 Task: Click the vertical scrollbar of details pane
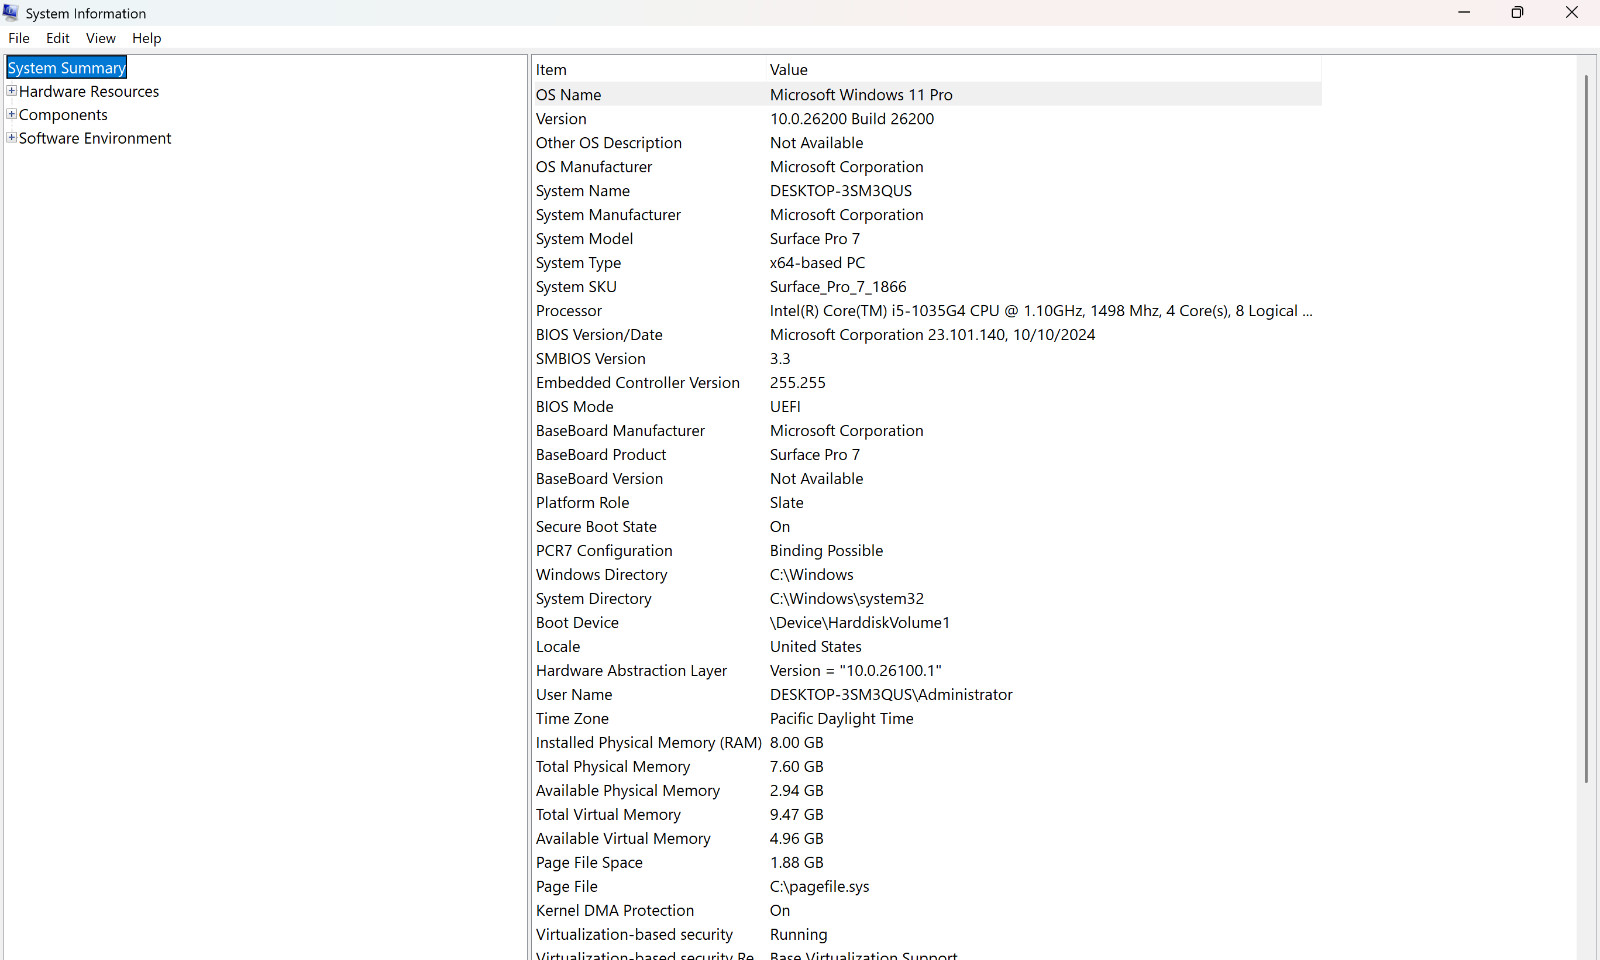(1586, 428)
